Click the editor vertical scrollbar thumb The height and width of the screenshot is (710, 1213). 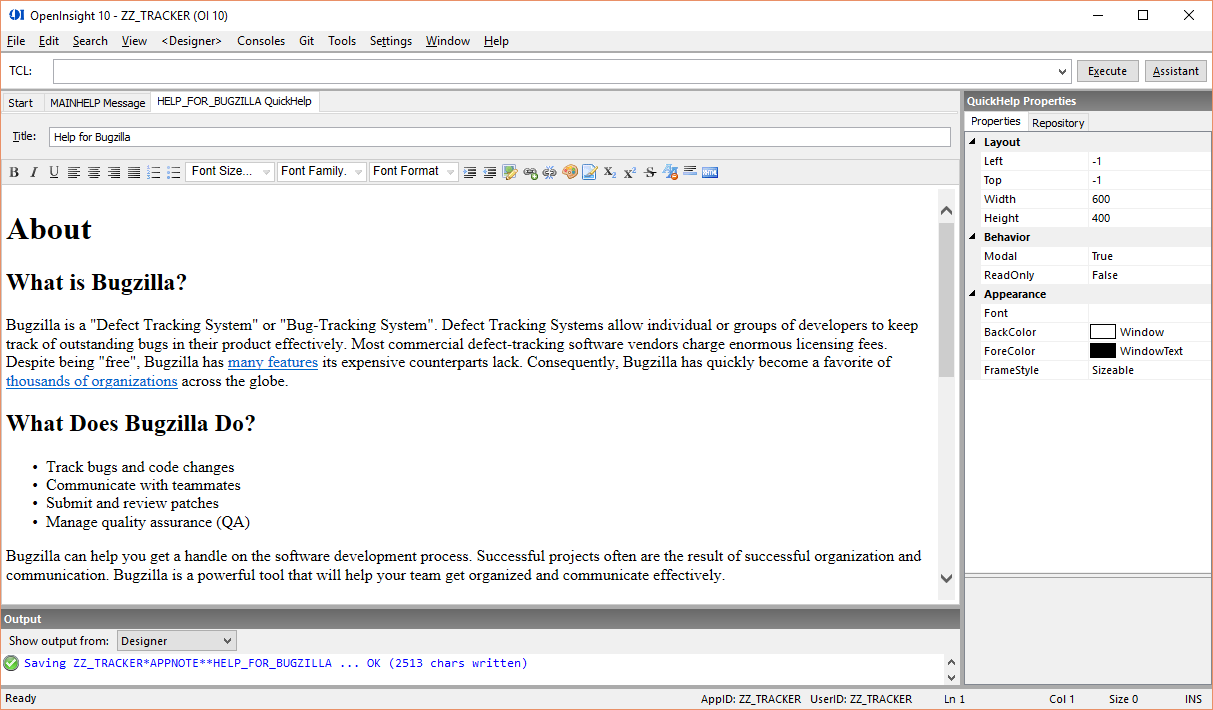946,300
